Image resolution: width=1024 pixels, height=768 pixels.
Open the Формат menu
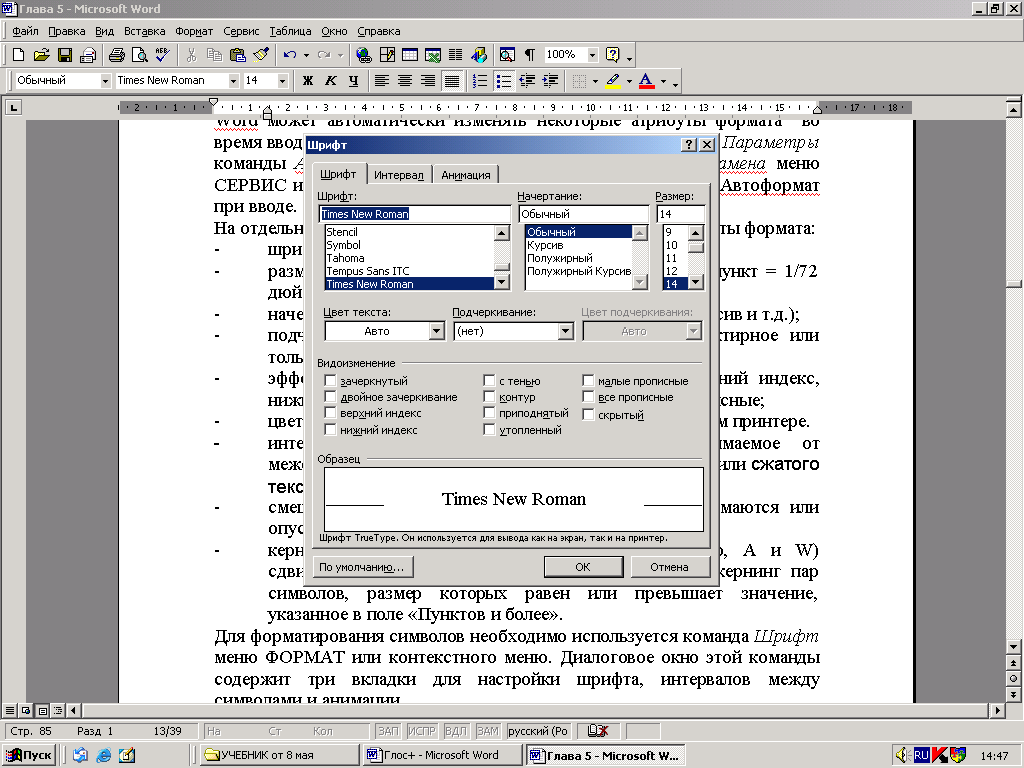[x=194, y=31]
